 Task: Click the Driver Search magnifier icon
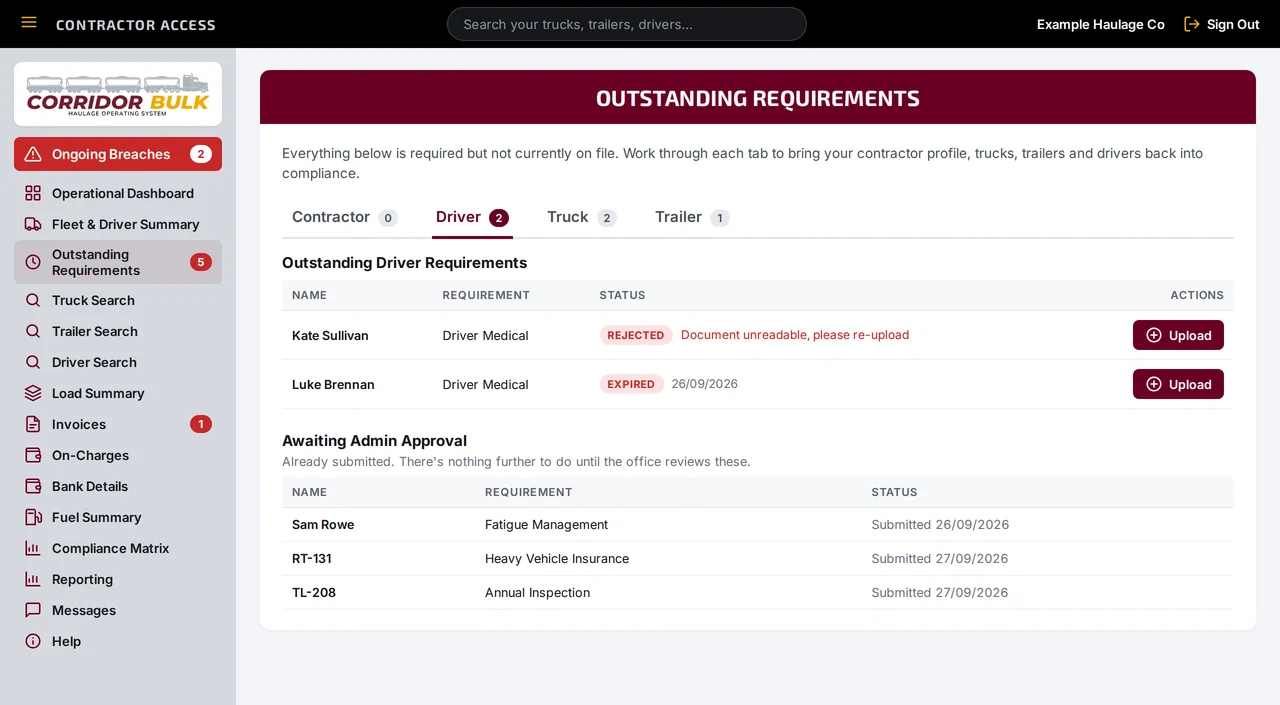(x=33, y=362)
